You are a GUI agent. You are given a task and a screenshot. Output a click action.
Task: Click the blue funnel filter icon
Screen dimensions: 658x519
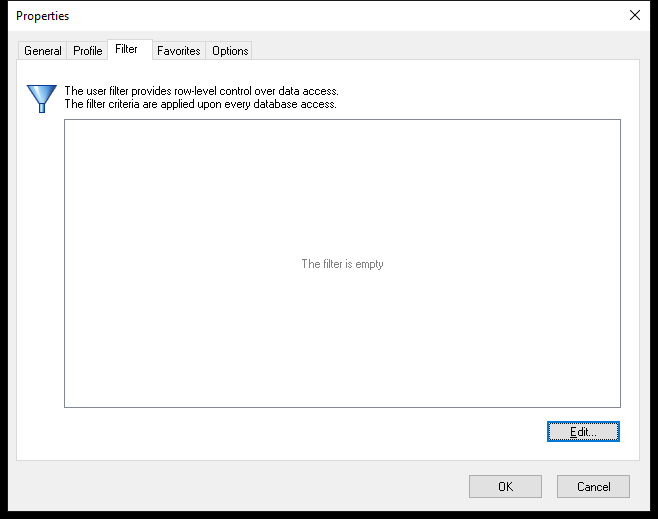[42, 99]
